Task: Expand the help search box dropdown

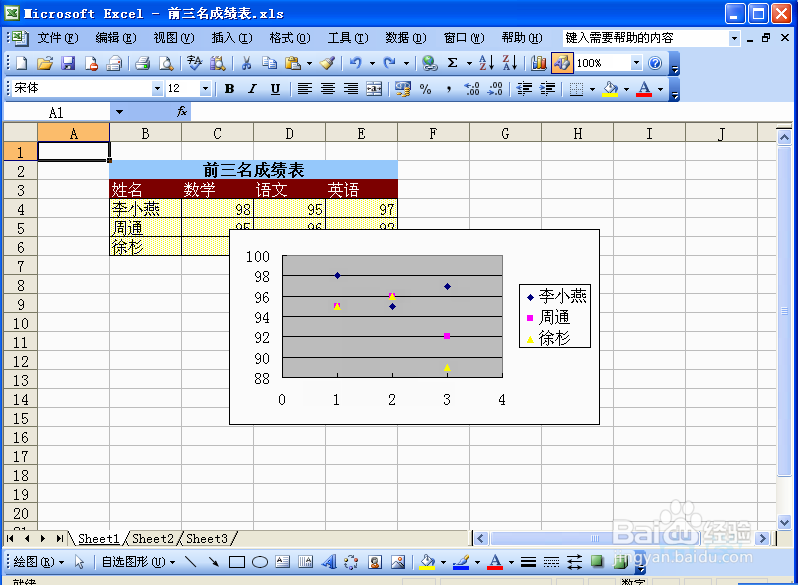Action: point(734,38)
